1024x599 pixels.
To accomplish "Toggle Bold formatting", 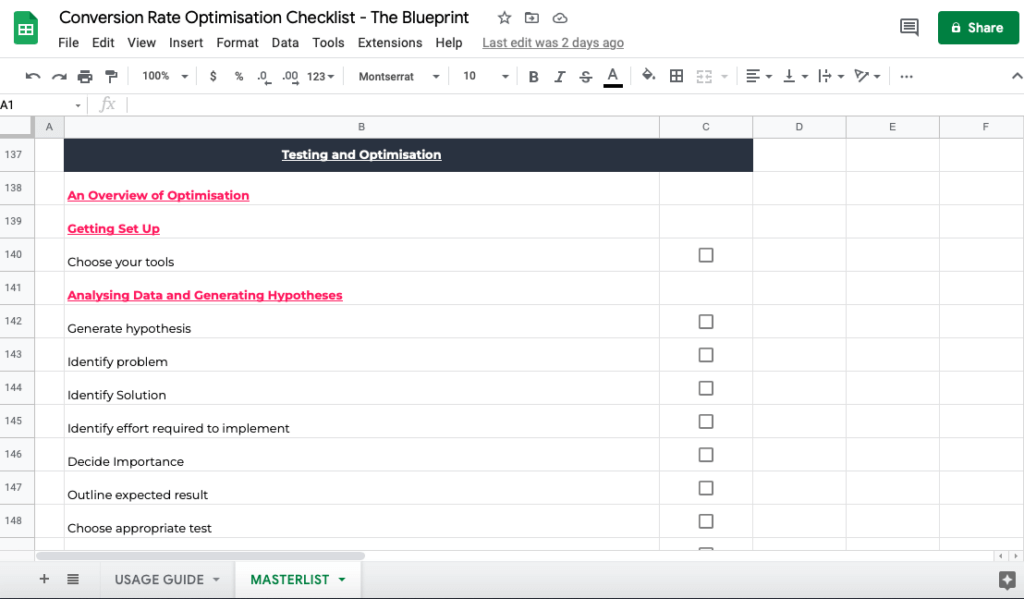I will (534, 76).
